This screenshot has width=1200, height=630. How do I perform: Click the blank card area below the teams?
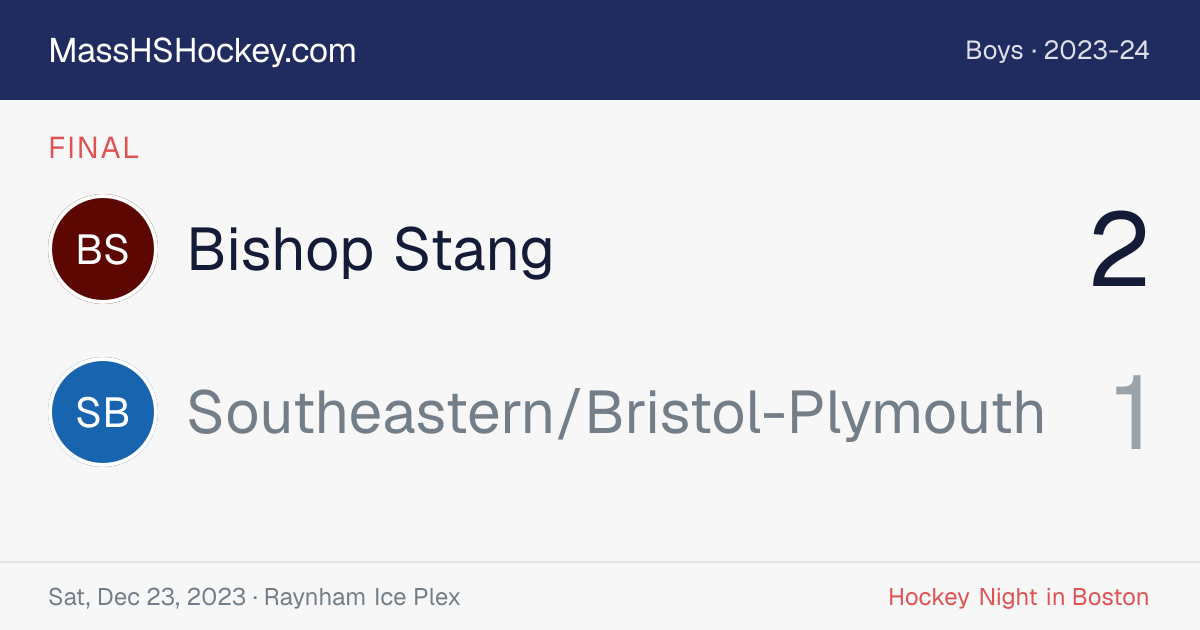tap(600, 512)
